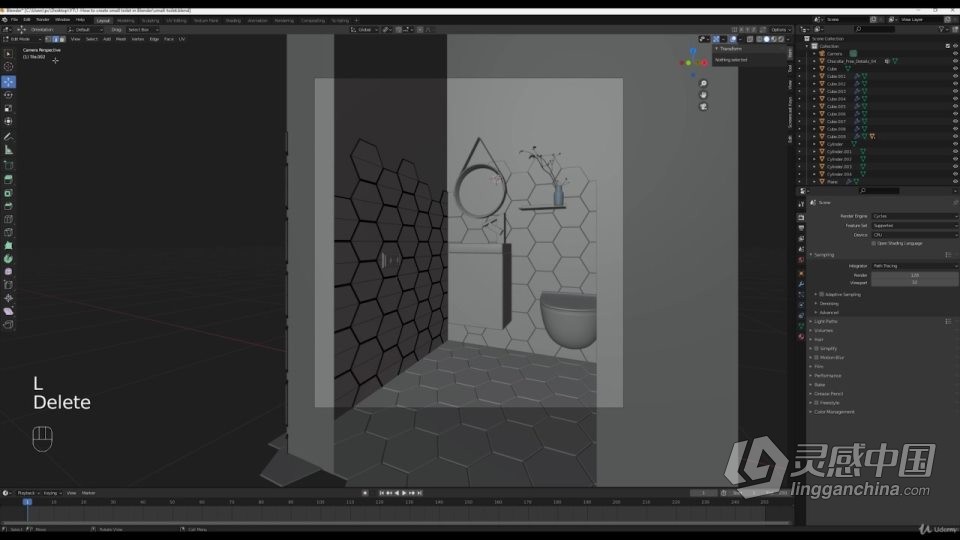Click the viewport pan hand icon
This screenshot has width=960, height=540.
point(703,95)
